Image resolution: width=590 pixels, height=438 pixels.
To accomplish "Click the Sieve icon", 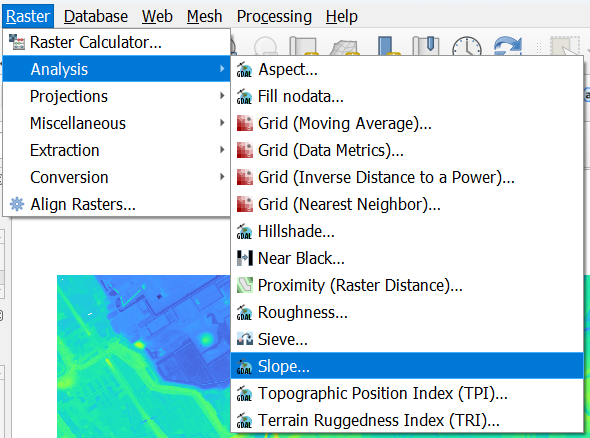I will pyautogui.click(x=245, y=339).
